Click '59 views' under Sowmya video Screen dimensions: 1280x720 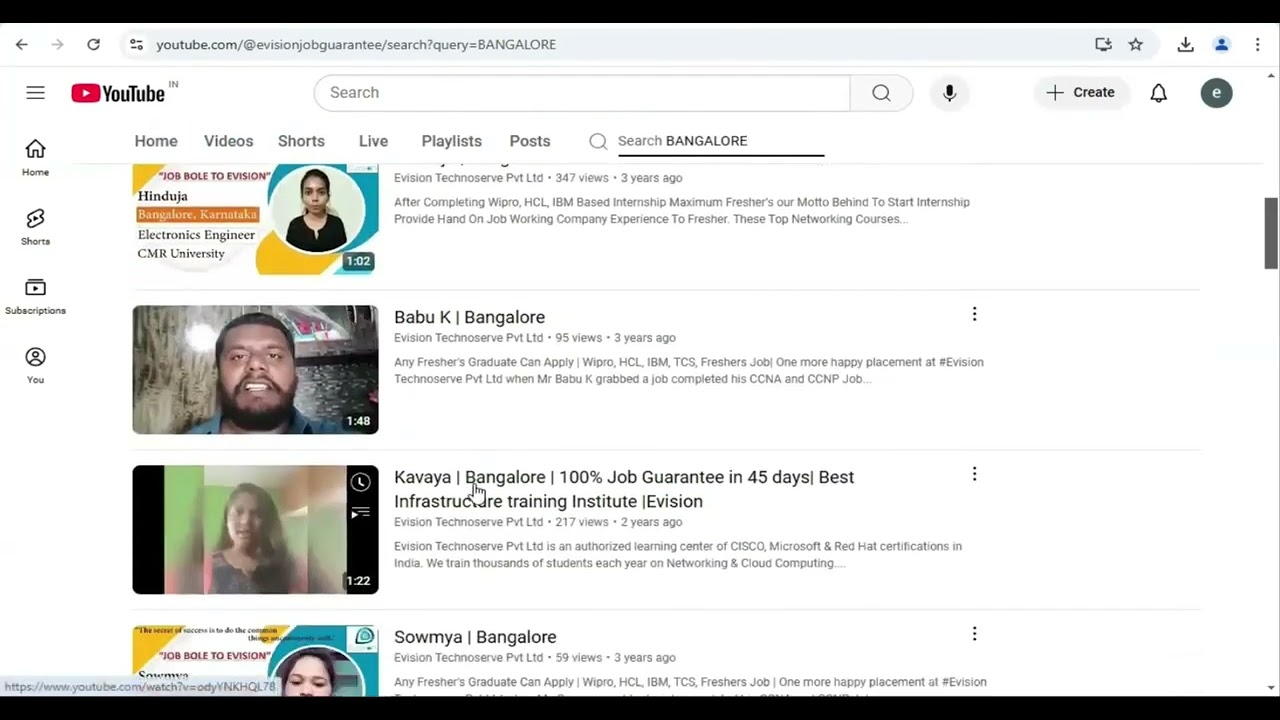pyautogui.click(x=579, y=658)
